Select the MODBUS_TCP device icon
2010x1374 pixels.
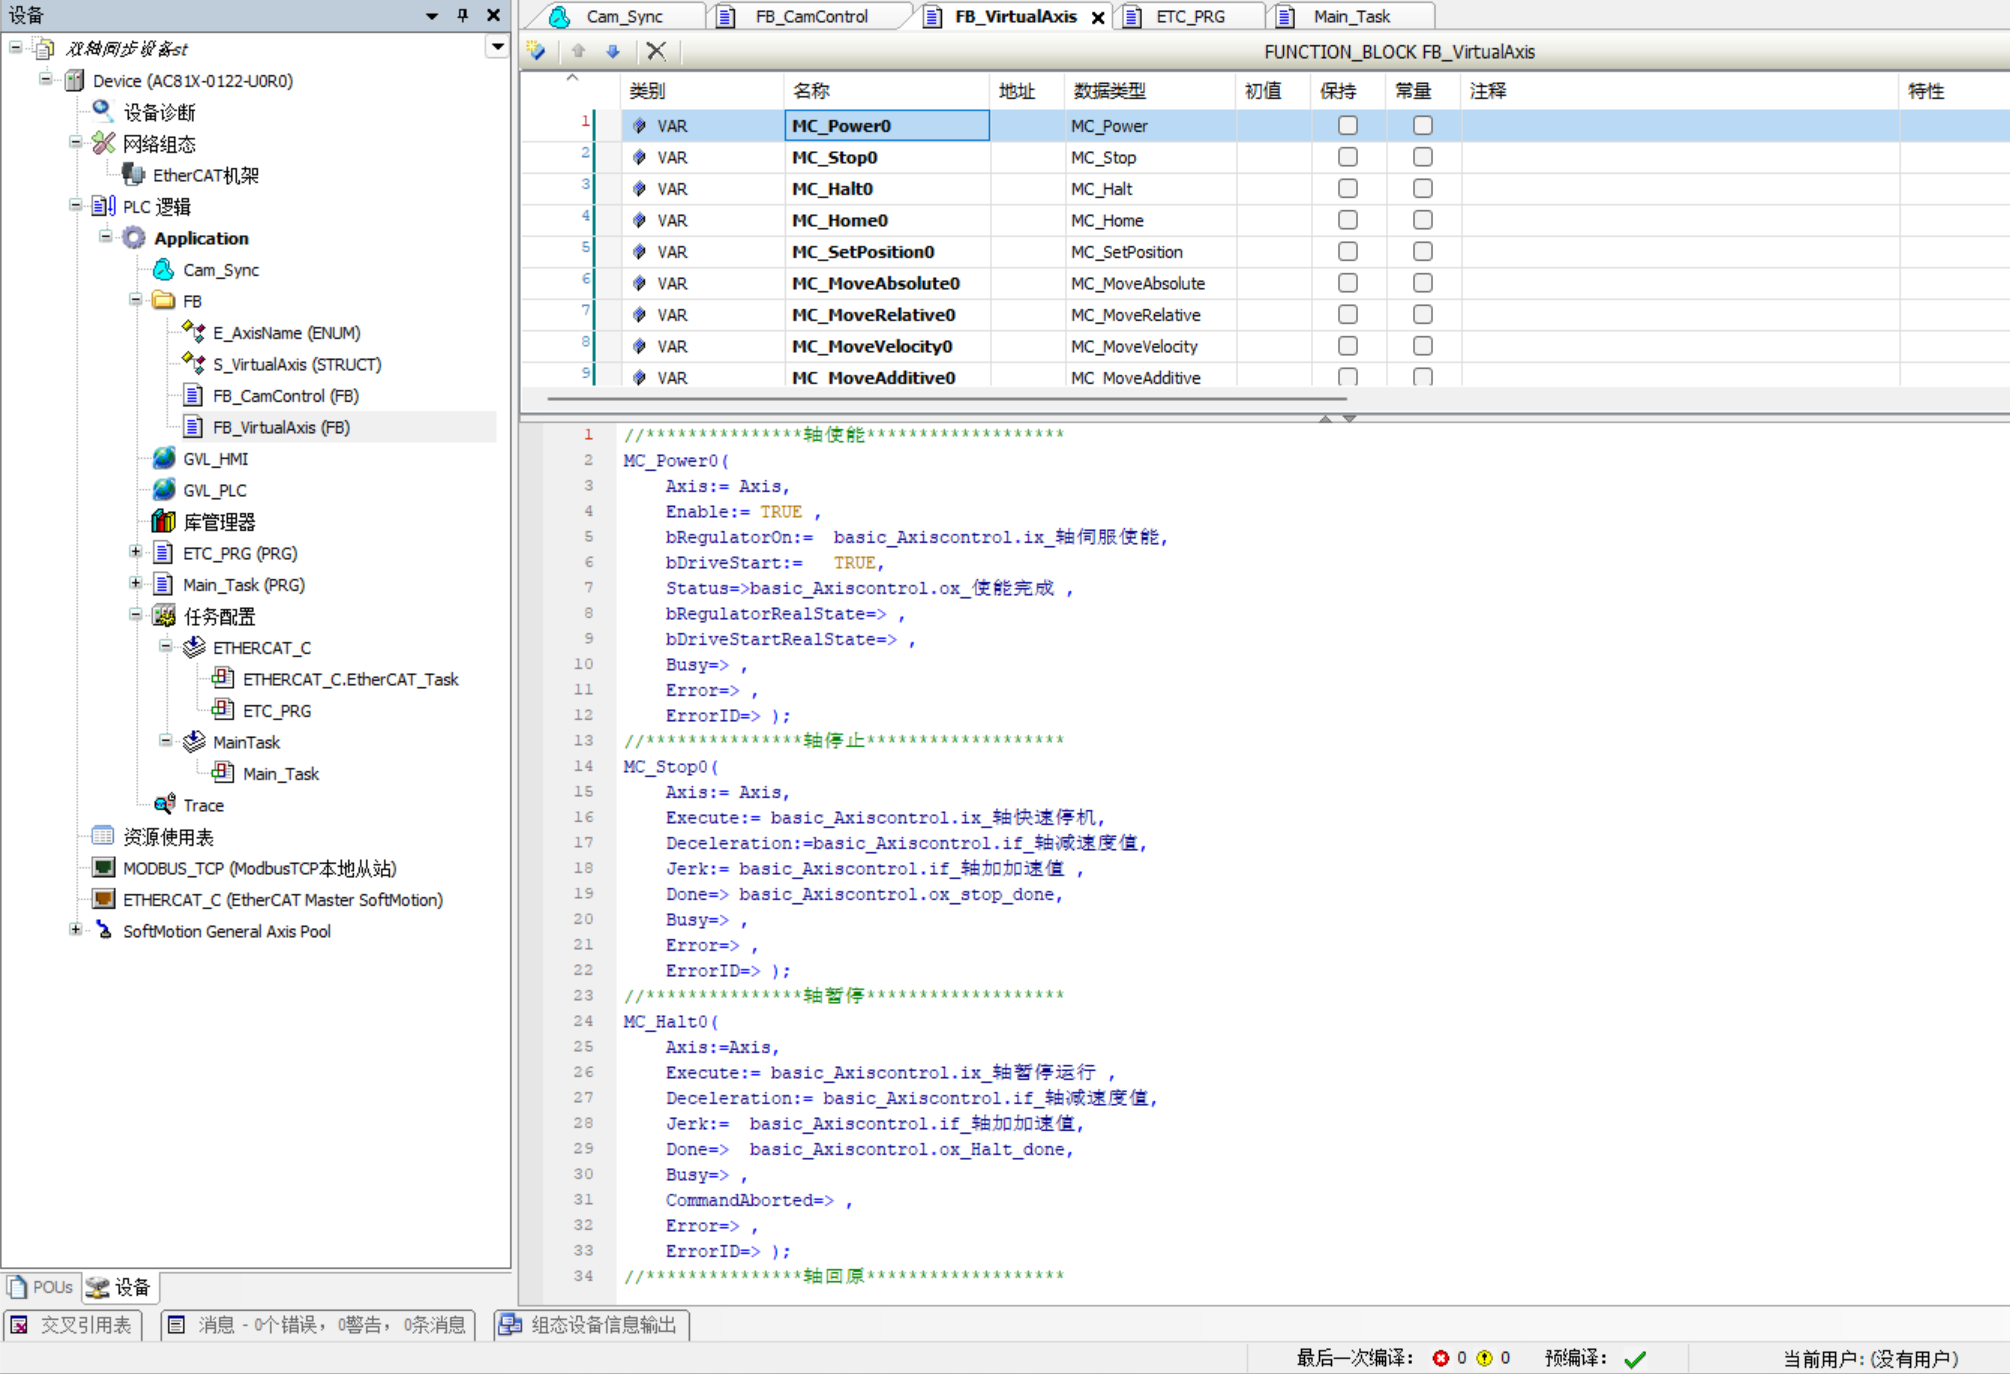coord(103,867)
